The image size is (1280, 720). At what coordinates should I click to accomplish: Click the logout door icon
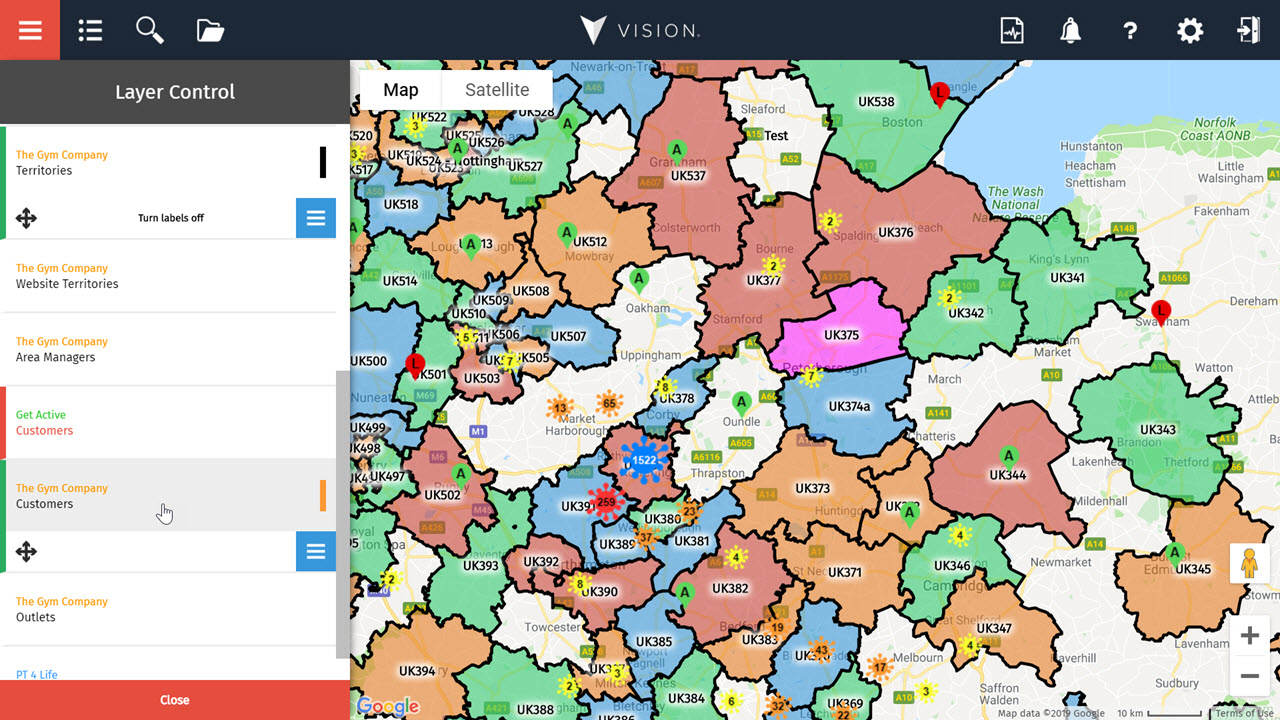(1248, 30)
